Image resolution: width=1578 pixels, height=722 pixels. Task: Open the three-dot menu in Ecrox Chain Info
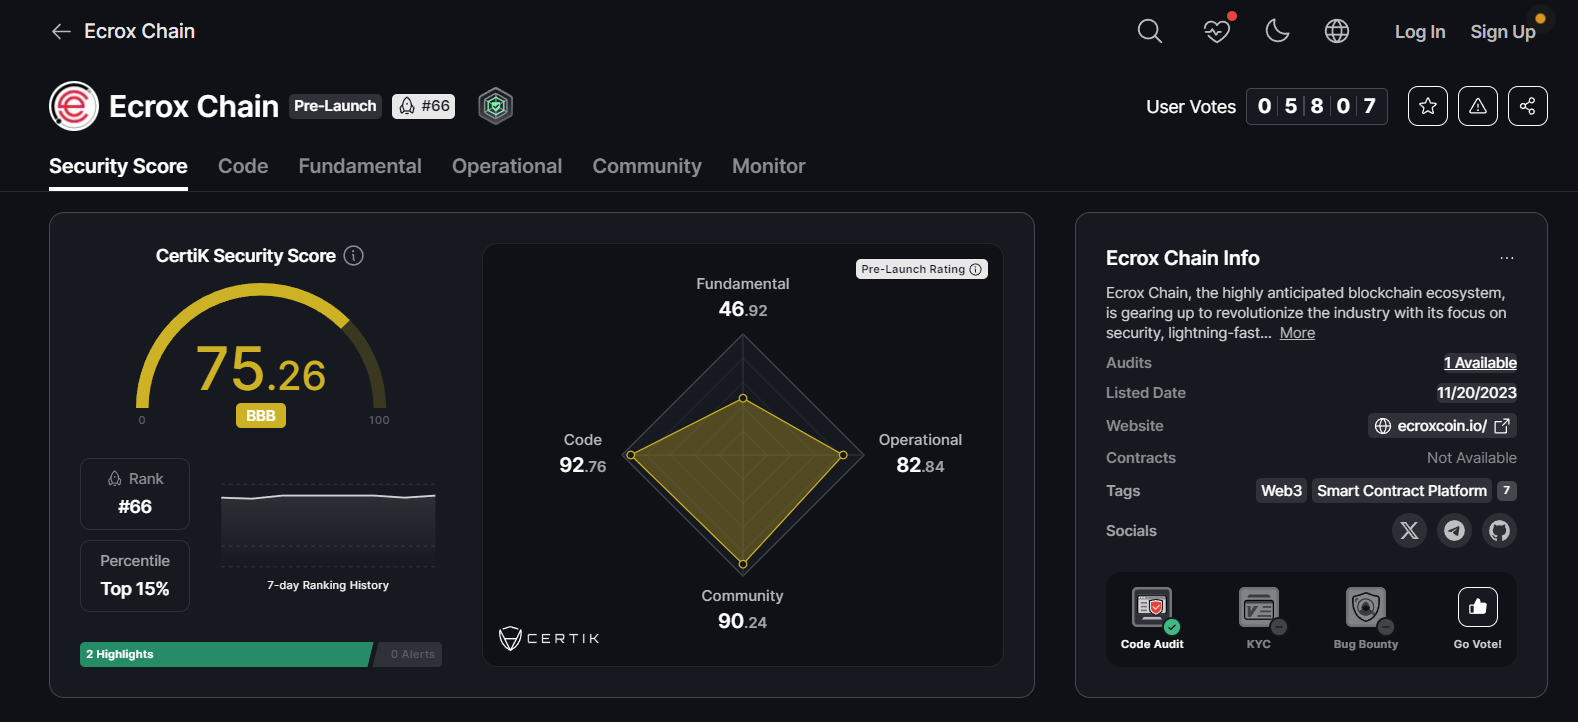point(1507,258)
